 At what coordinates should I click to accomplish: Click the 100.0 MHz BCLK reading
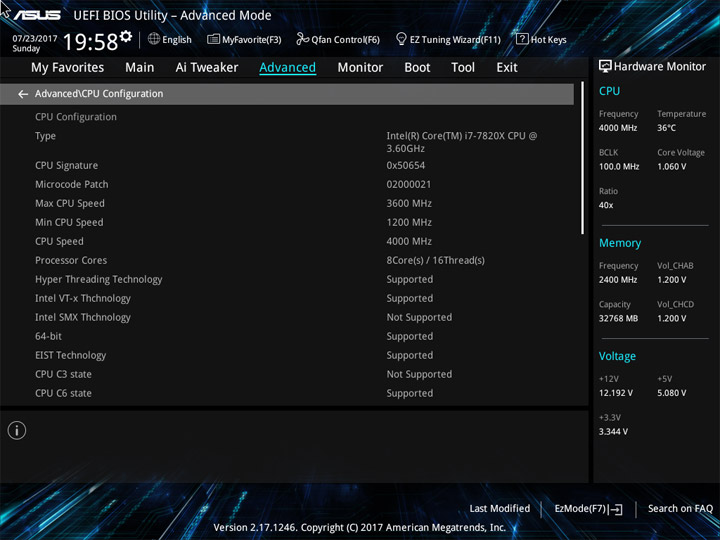(619, 166)
